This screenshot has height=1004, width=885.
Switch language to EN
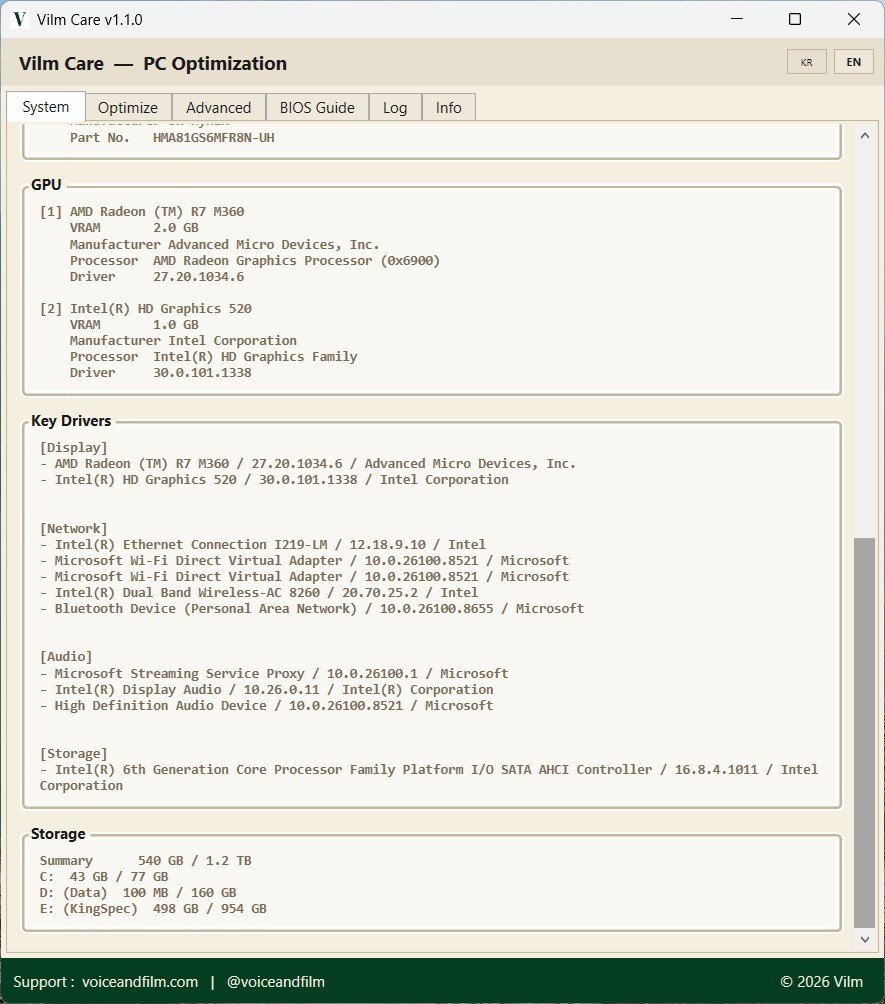pyautogui.click(x=853, y=62)
